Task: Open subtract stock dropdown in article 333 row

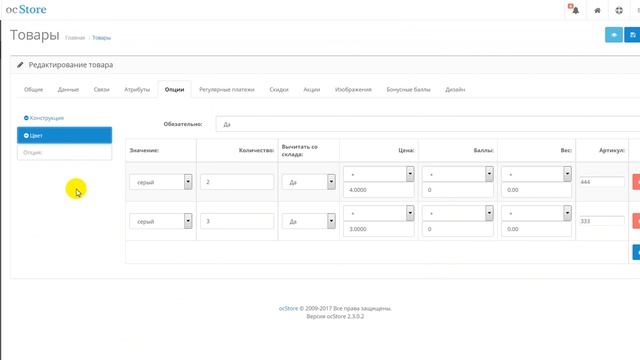Action: point(309,221)
